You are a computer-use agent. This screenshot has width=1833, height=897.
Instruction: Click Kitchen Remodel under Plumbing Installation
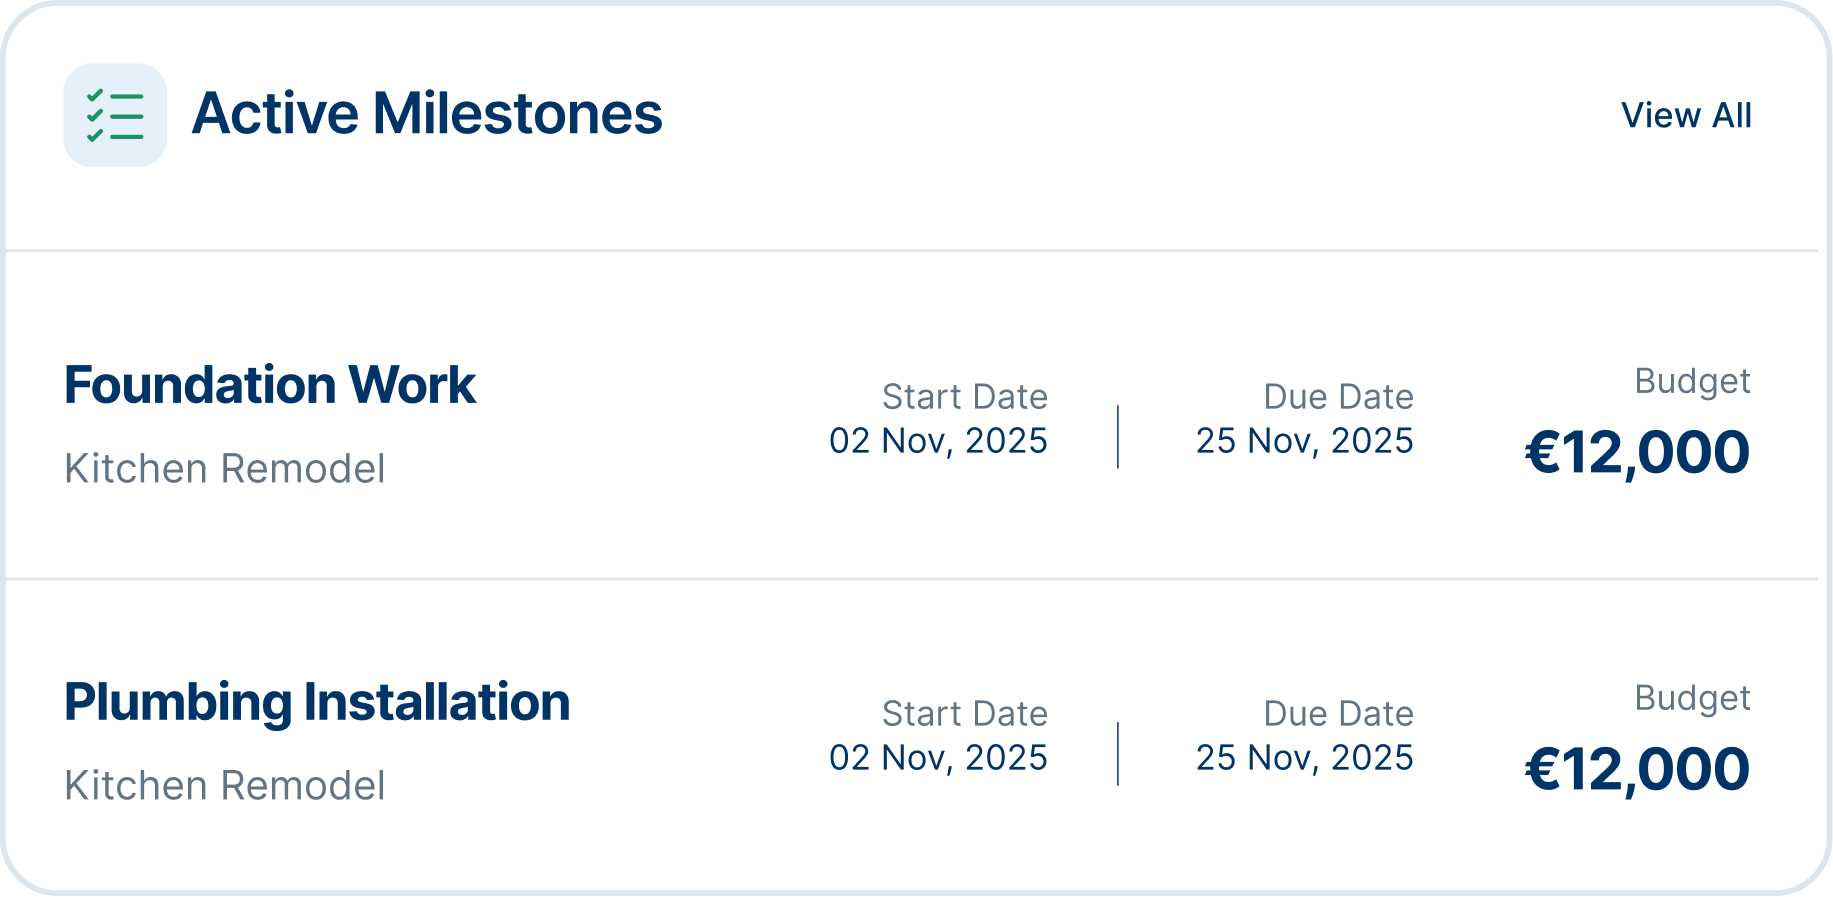pos(225,786)
